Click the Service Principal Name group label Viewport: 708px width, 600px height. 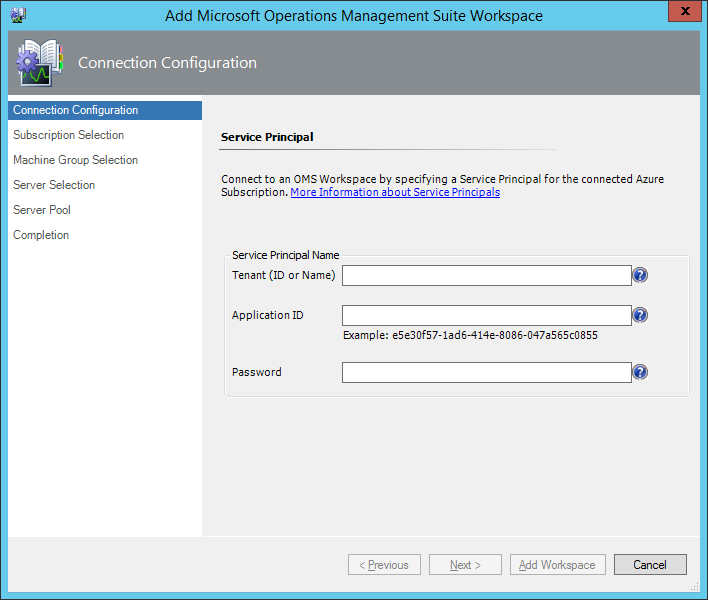285,255
